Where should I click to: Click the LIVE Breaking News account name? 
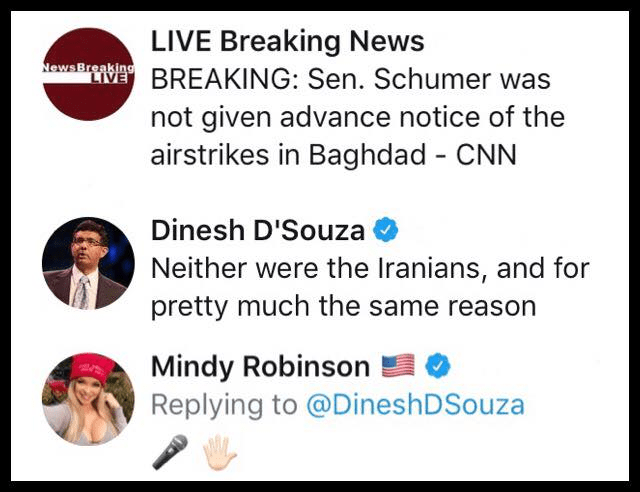click(287, 42)
